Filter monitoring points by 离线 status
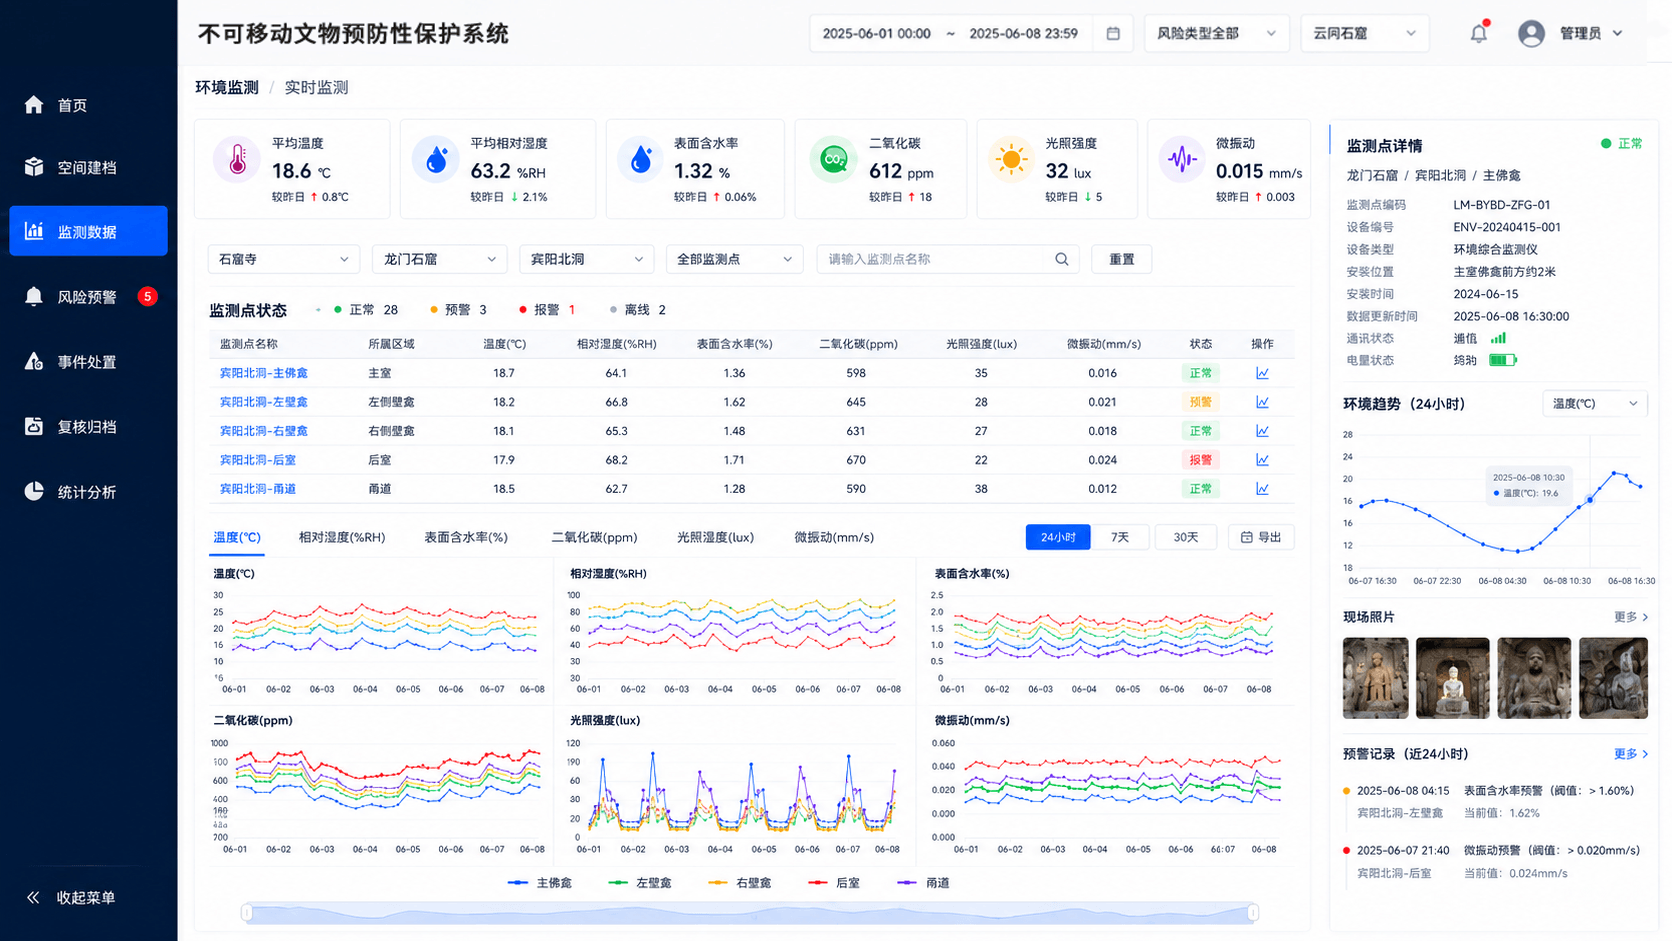This screenshot has width=1672, height=941. click(x=638, y=310)
